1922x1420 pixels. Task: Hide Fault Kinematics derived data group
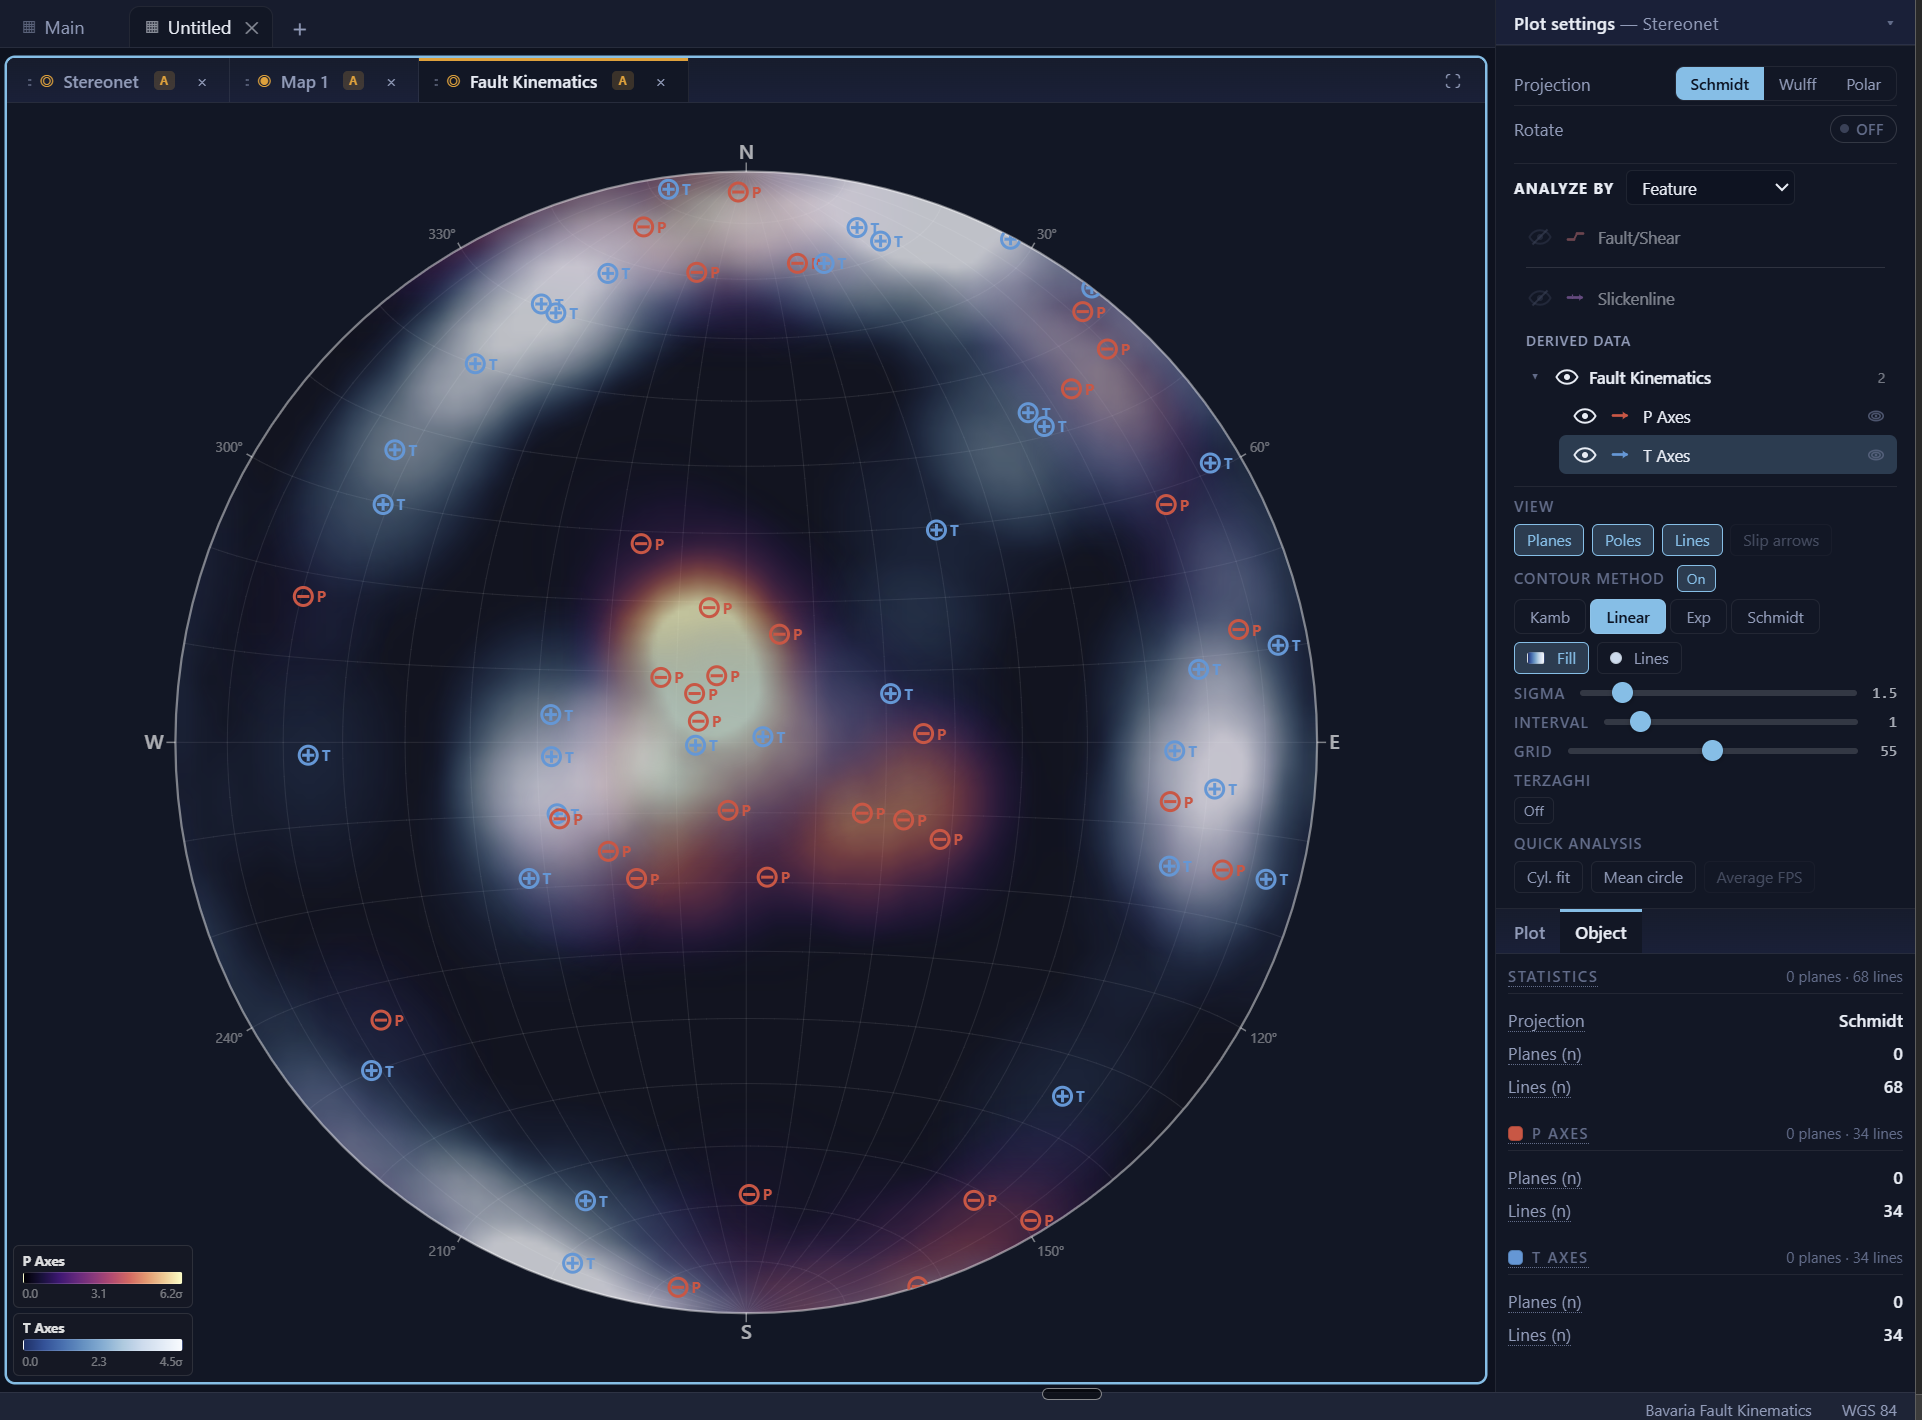(x=1567, y=377)
